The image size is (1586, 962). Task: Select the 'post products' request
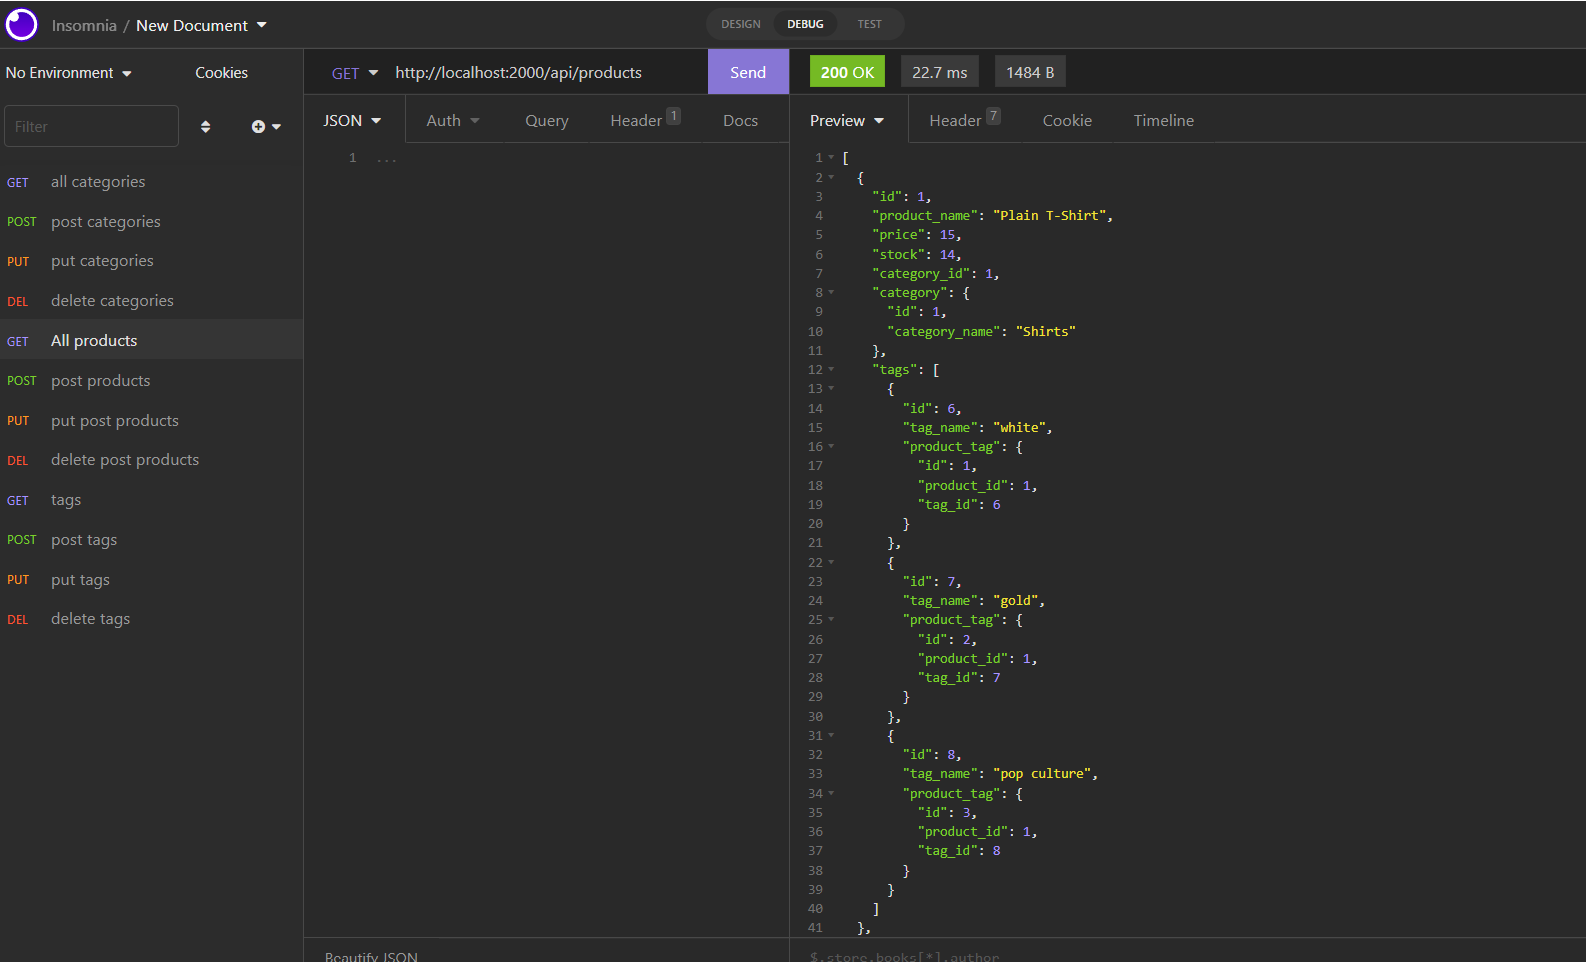[x=151, y=381]
